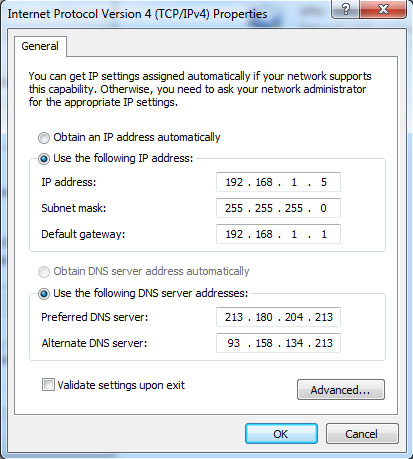Click the Cancel button

click(x=362, y=434)
